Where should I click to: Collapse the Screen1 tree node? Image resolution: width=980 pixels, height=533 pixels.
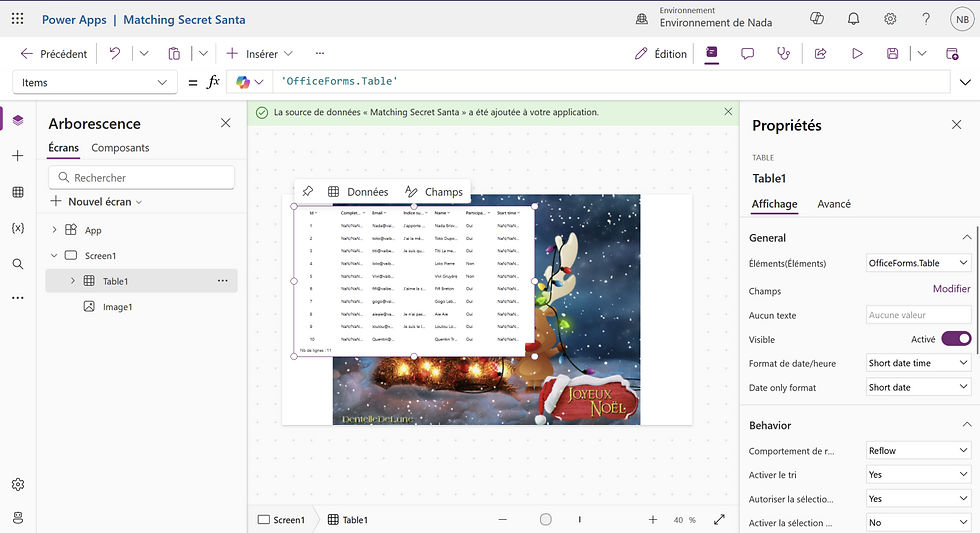pos(54,256)
